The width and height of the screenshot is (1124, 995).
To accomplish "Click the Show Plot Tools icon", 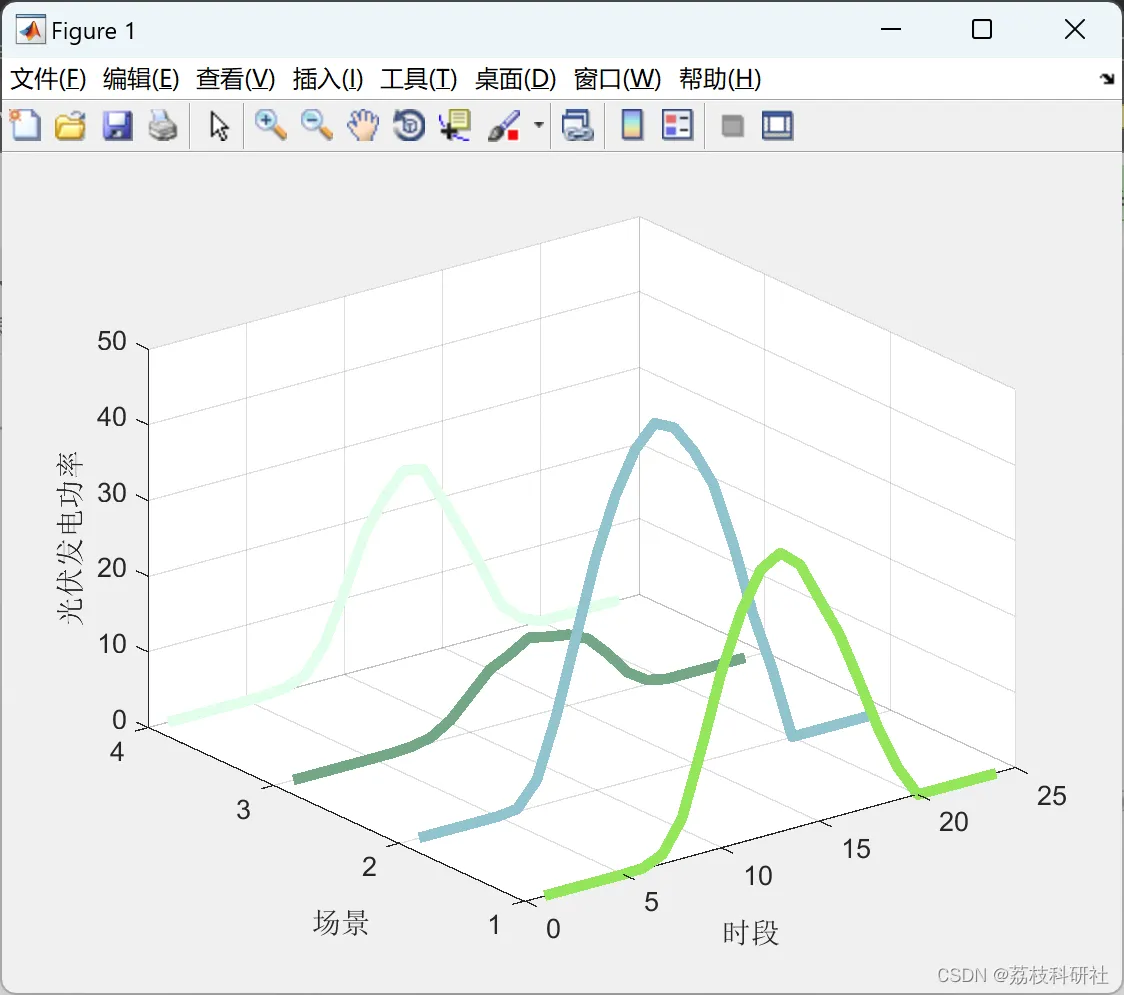I will point(777,125).
